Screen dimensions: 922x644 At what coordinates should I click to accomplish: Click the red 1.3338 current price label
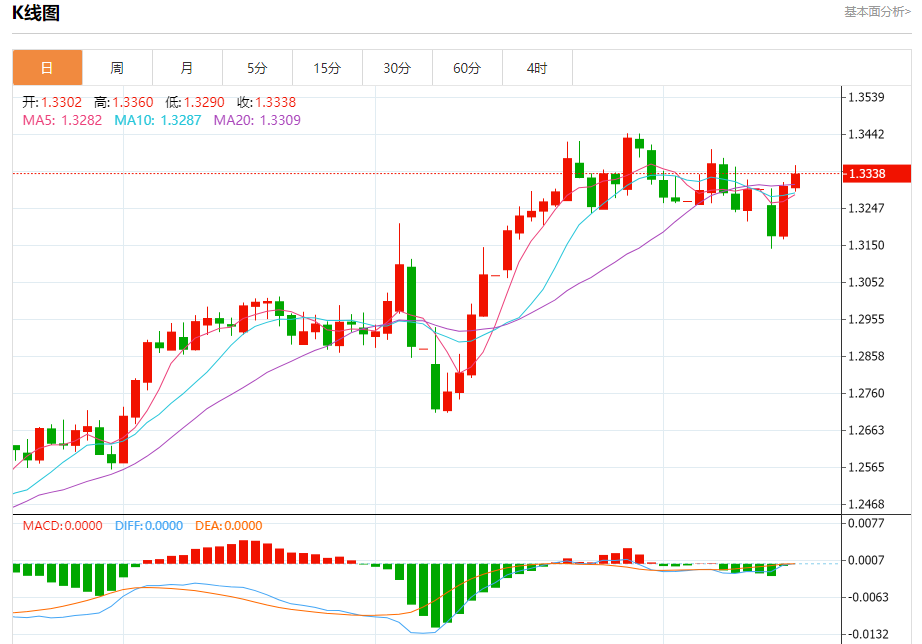pyautogui.click(x=877, y=173)
